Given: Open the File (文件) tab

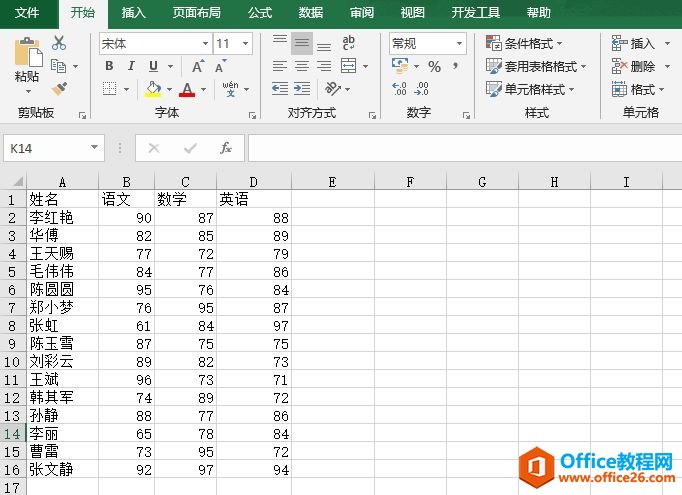Looking at the screenshot, I should point(27,13).
